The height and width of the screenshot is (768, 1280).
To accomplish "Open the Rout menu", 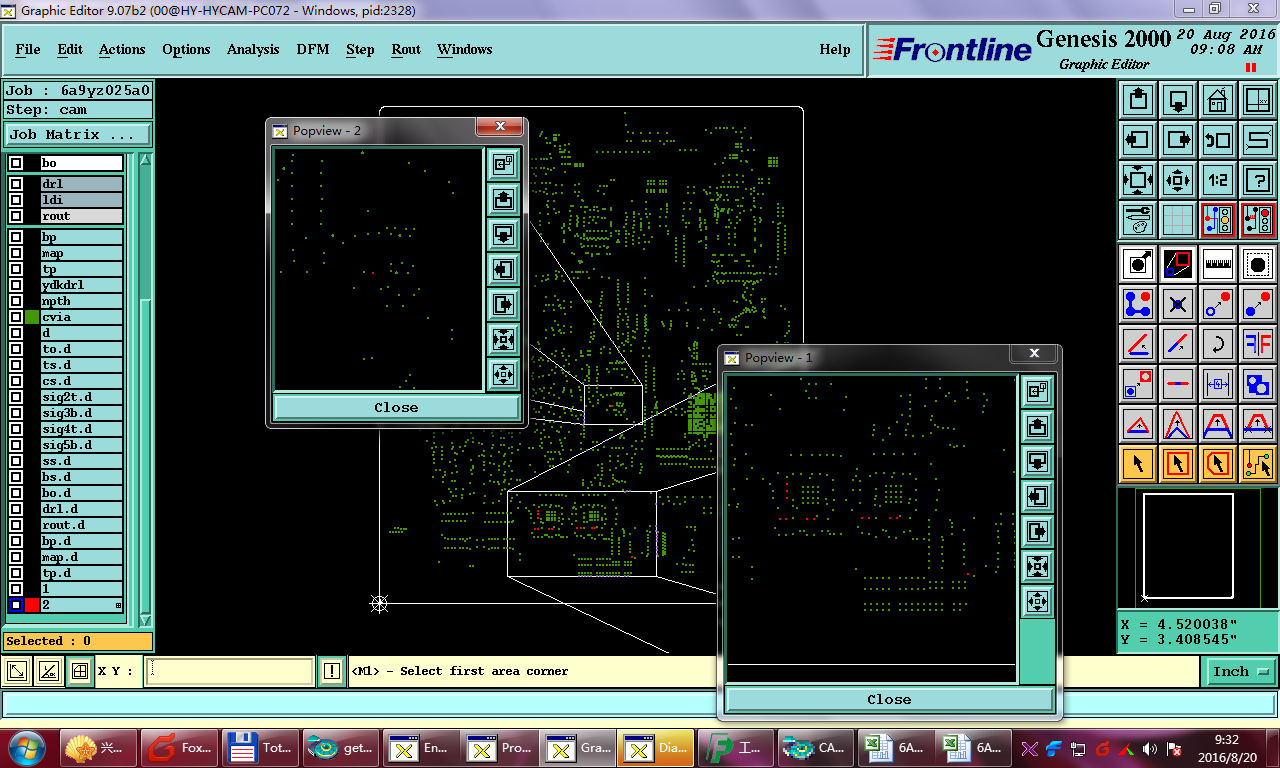I will tap(406, 49).
